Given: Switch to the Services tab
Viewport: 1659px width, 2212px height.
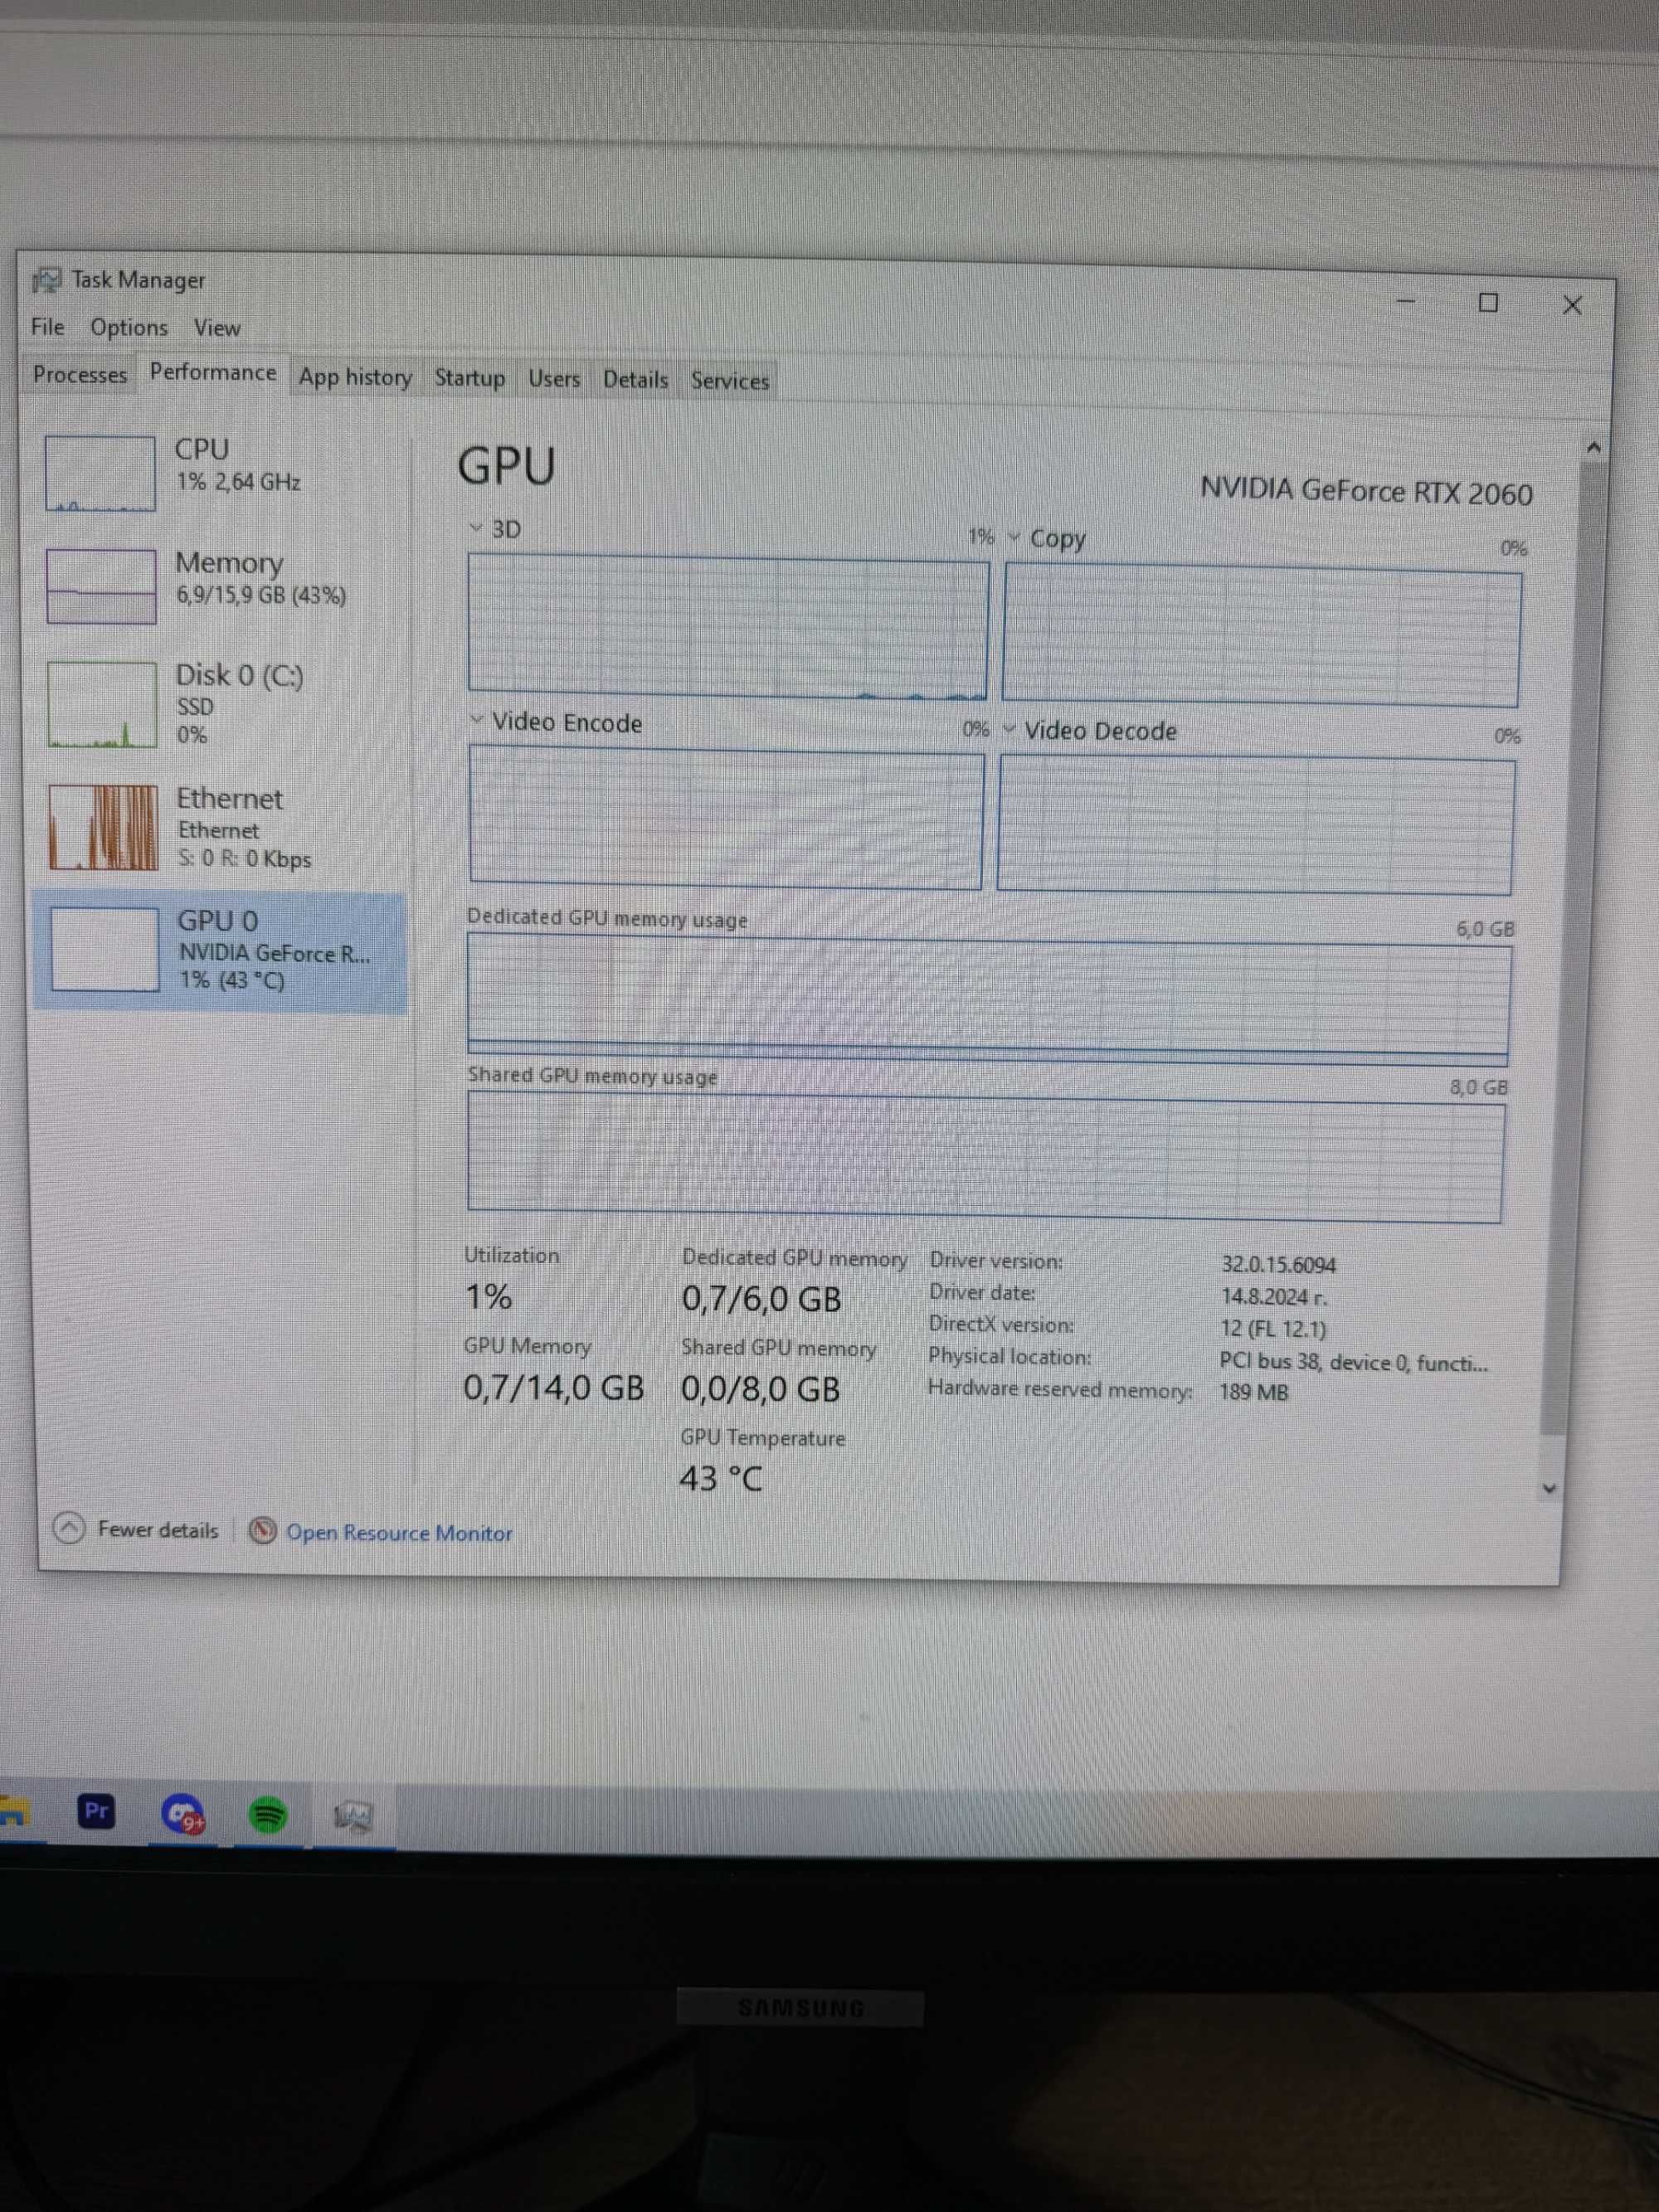Looking at the screenshot, I should tap(730, 381).
